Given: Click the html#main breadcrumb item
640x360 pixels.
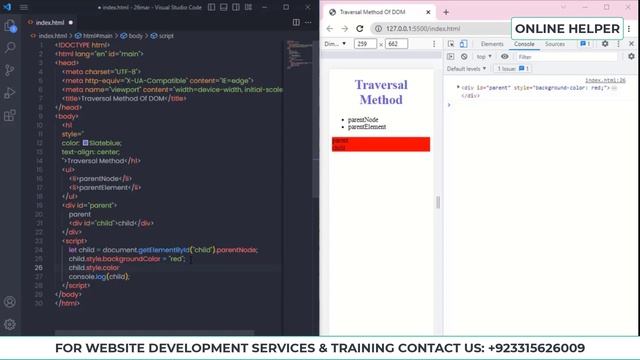Looking at the screenshot, I should (93, 36).
